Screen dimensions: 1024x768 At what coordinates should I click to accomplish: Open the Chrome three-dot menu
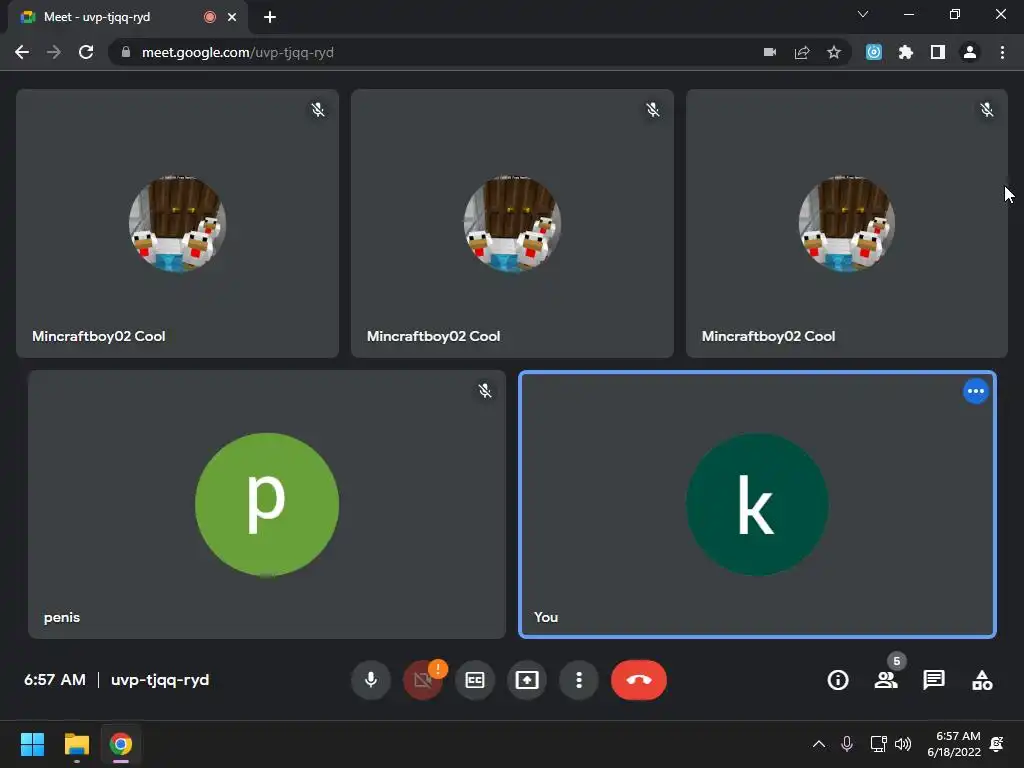click(x=1002, y=52)
